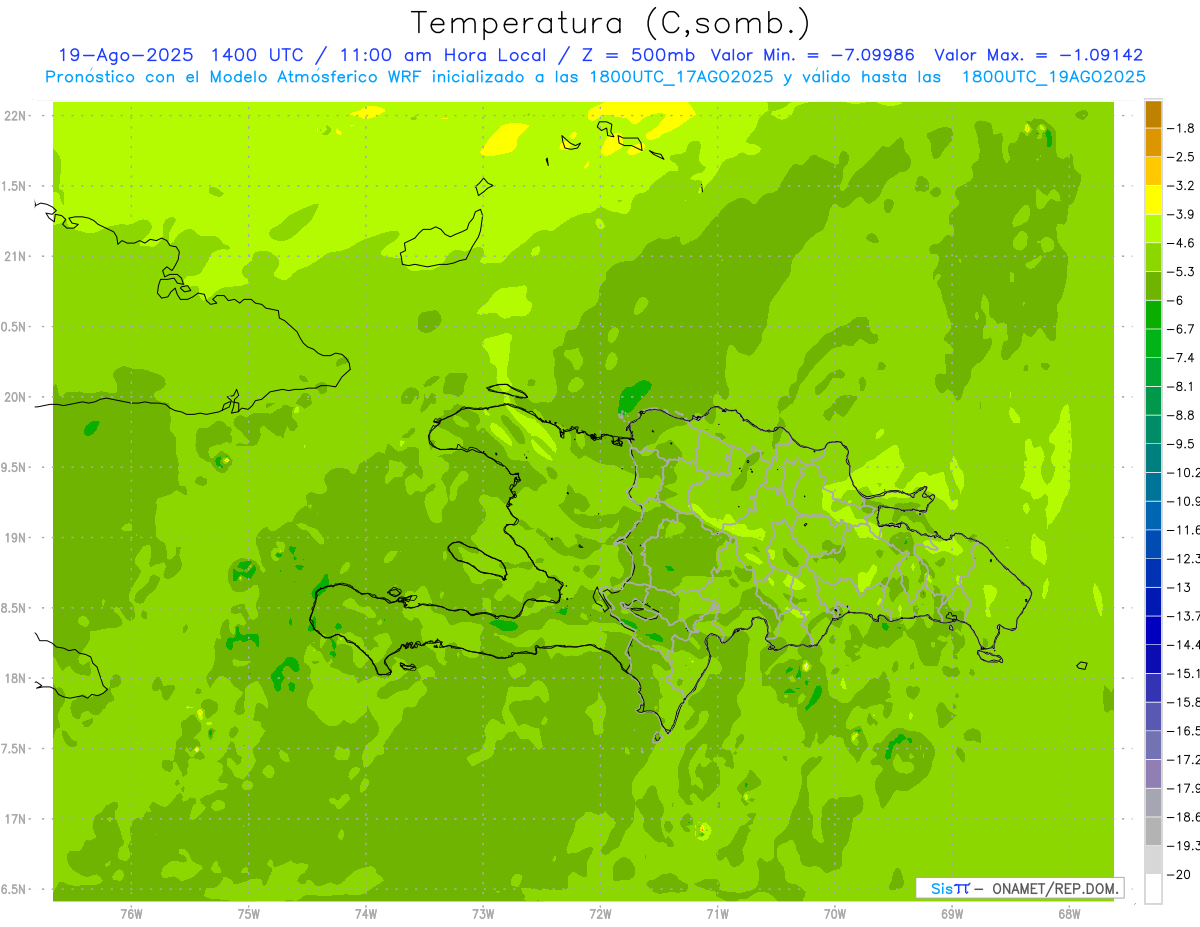Viewport: 1200px width, 927px height.
Task: Click the '-3.2' legend value
Action: click(1182, 186)
